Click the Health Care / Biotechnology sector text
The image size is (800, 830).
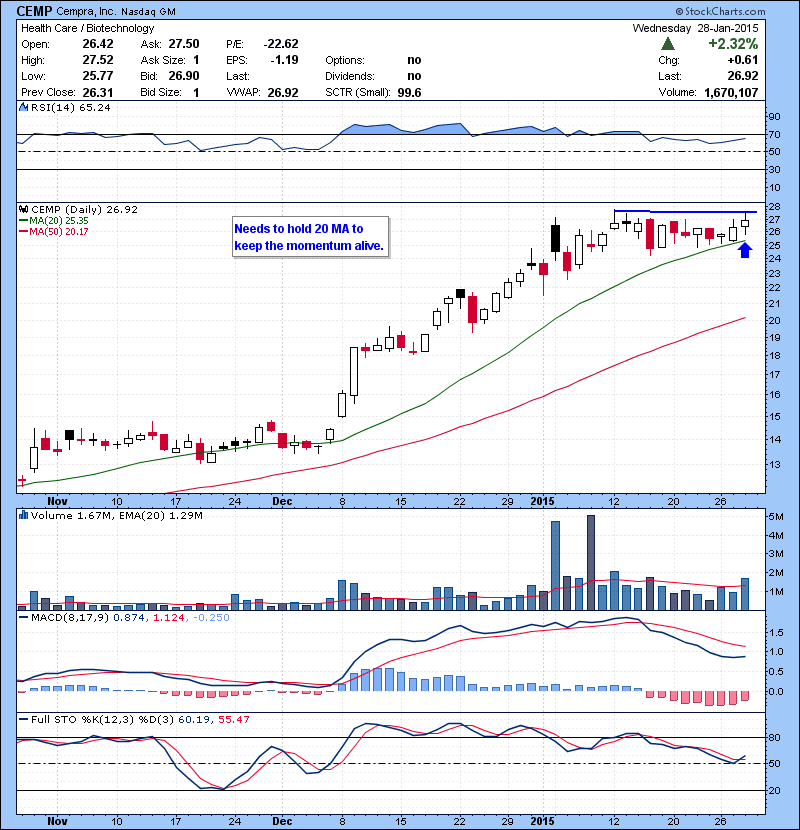[88, 28]
